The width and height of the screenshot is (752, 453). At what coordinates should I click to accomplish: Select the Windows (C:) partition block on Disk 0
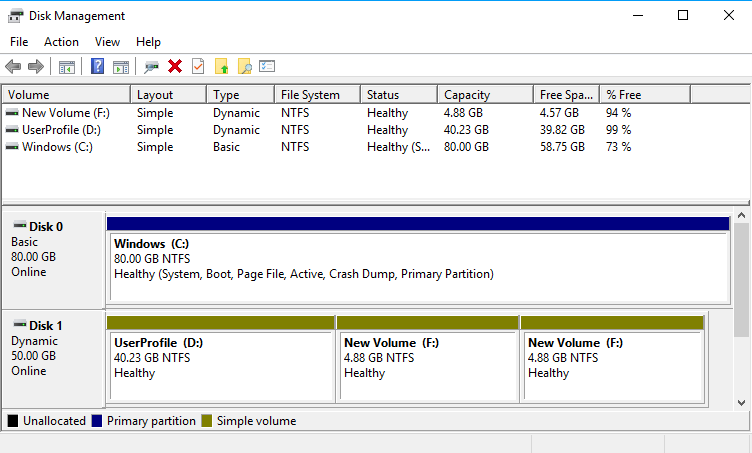(x=418, y=266)
